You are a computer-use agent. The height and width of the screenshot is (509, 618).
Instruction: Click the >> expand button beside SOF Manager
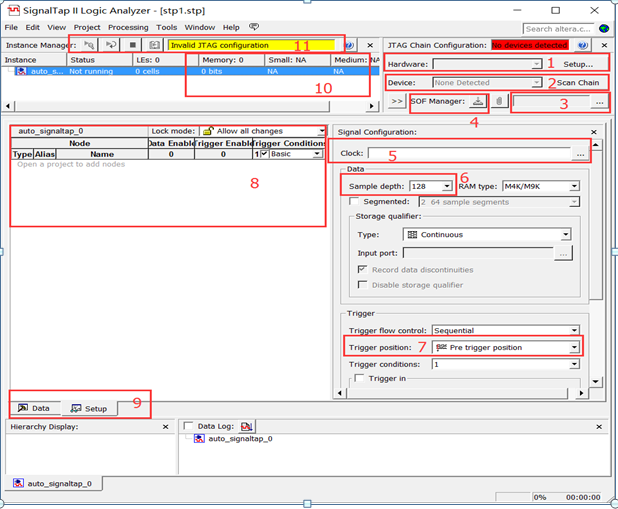pyautogui.click(x=397, y=101)
